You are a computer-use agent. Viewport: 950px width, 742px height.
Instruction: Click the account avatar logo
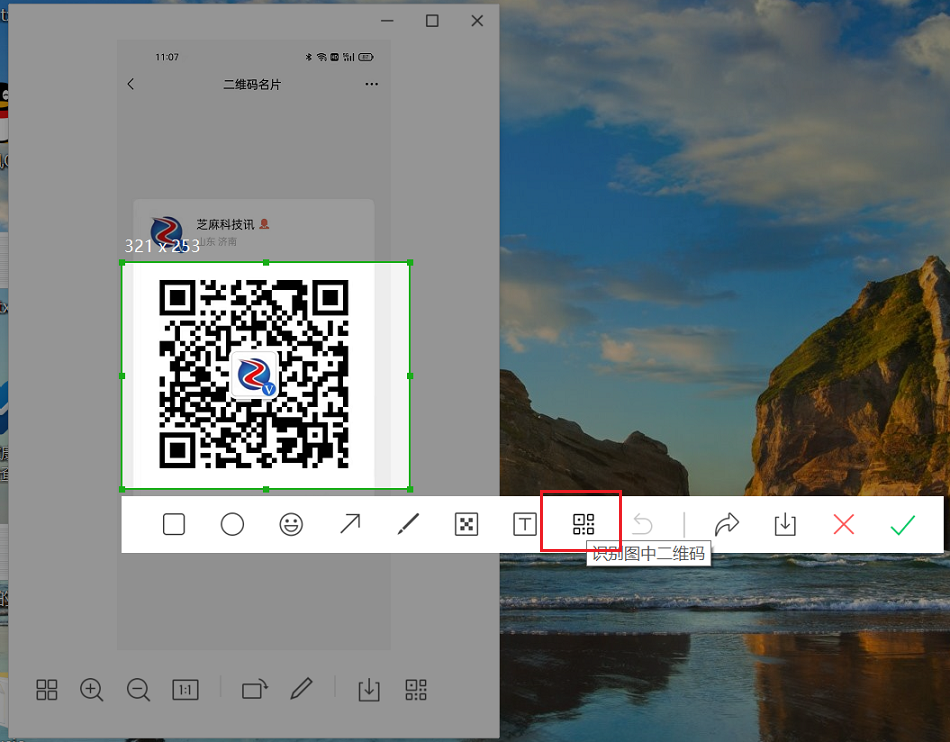coord(167,232)
